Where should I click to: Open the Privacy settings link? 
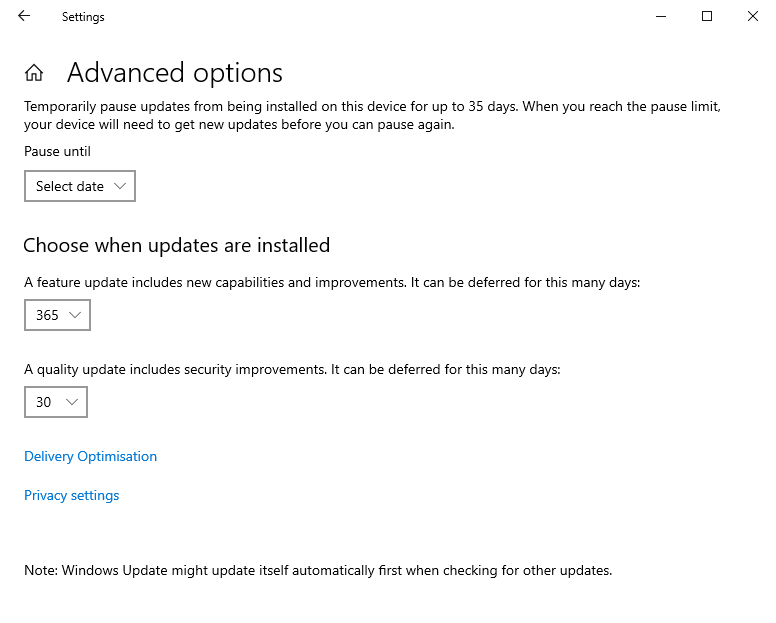click(71, 495)
